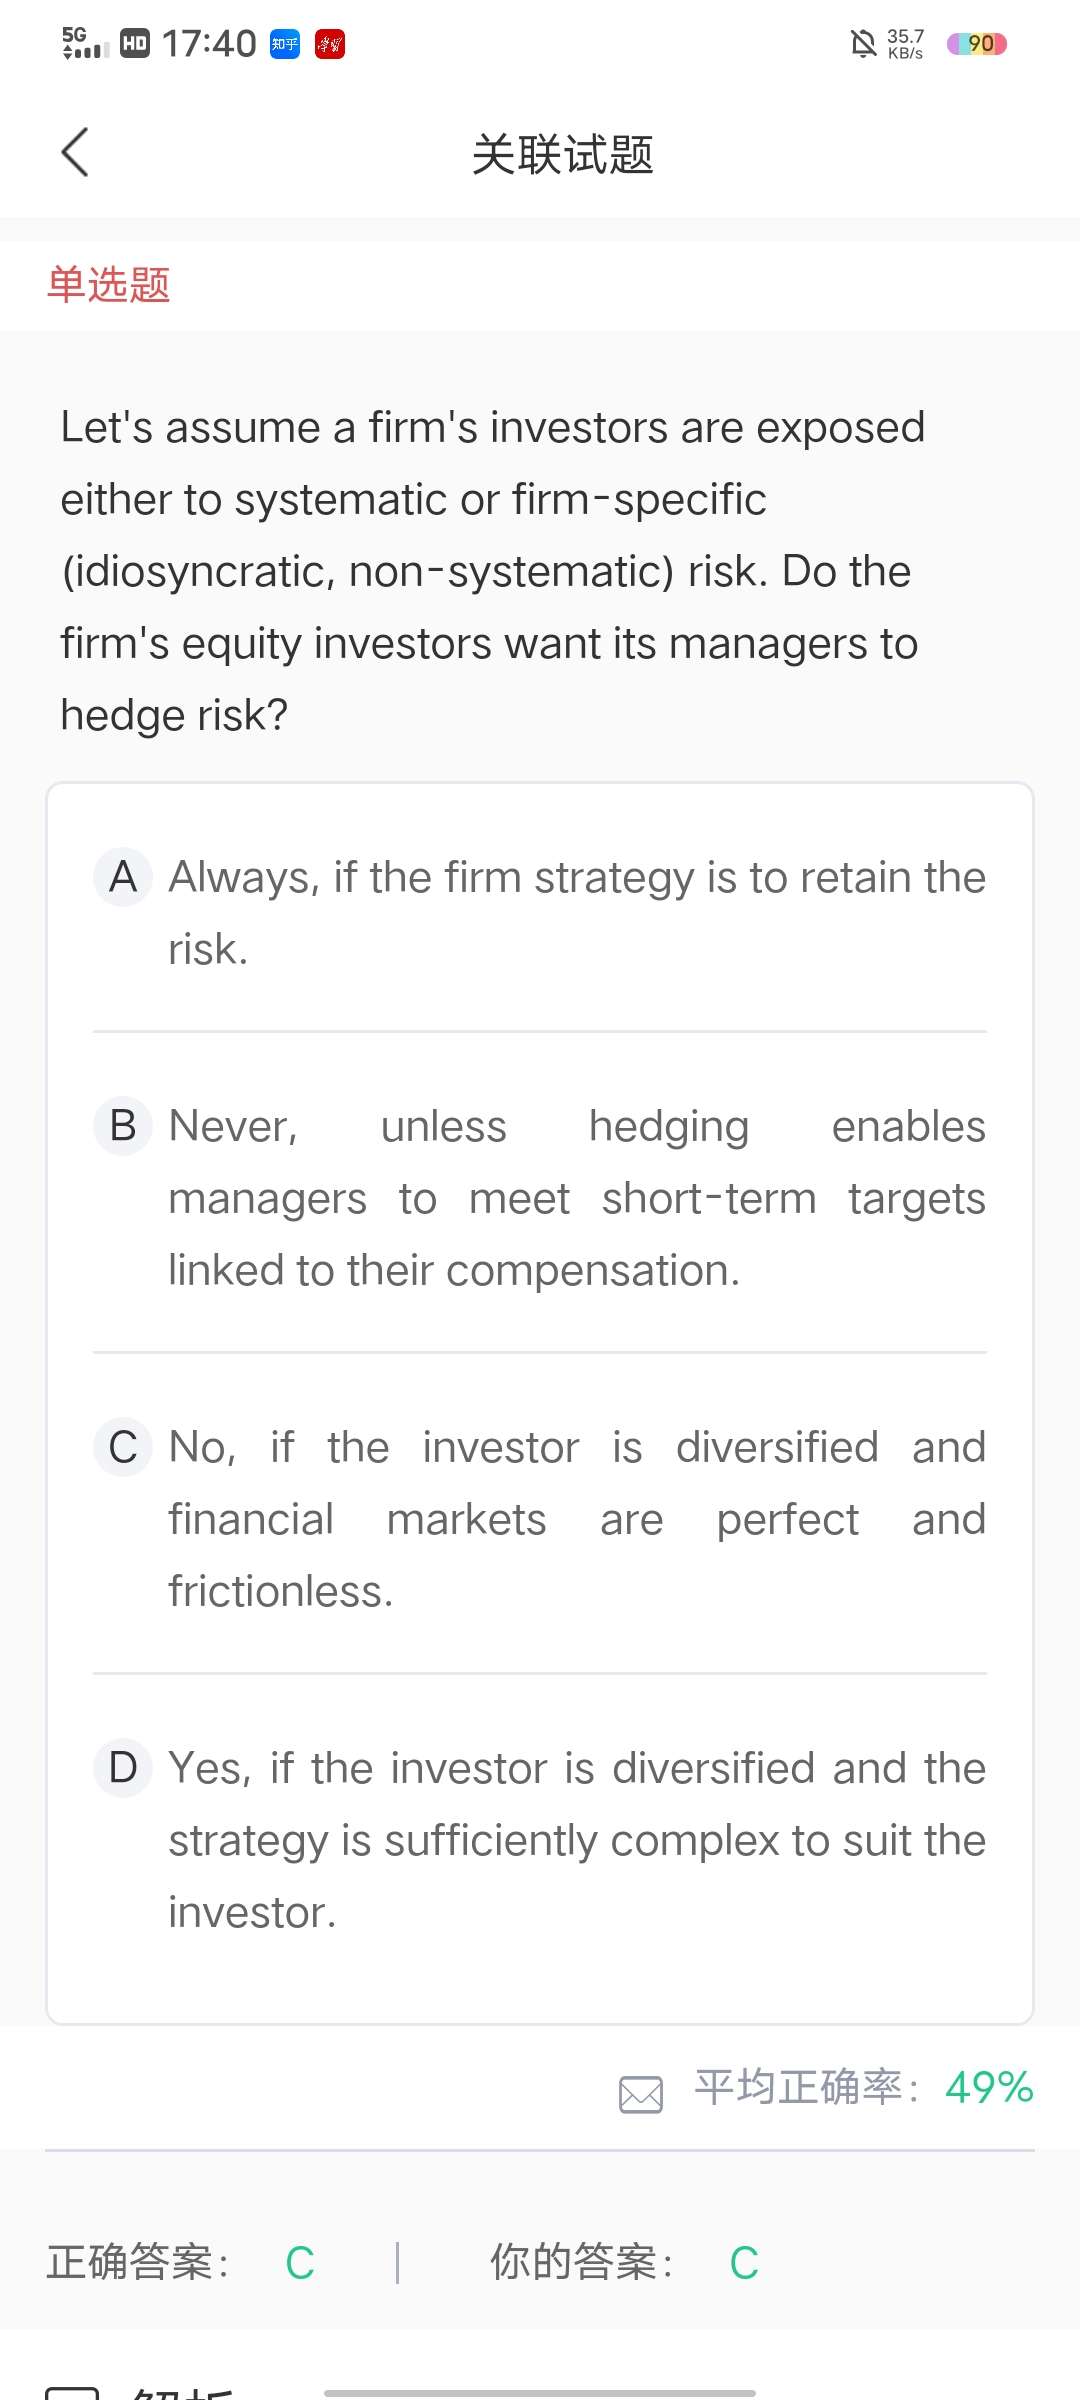Tap the battery level indicator
The width and height of the screenshot is (1080, 2400).
pos(977,44)
